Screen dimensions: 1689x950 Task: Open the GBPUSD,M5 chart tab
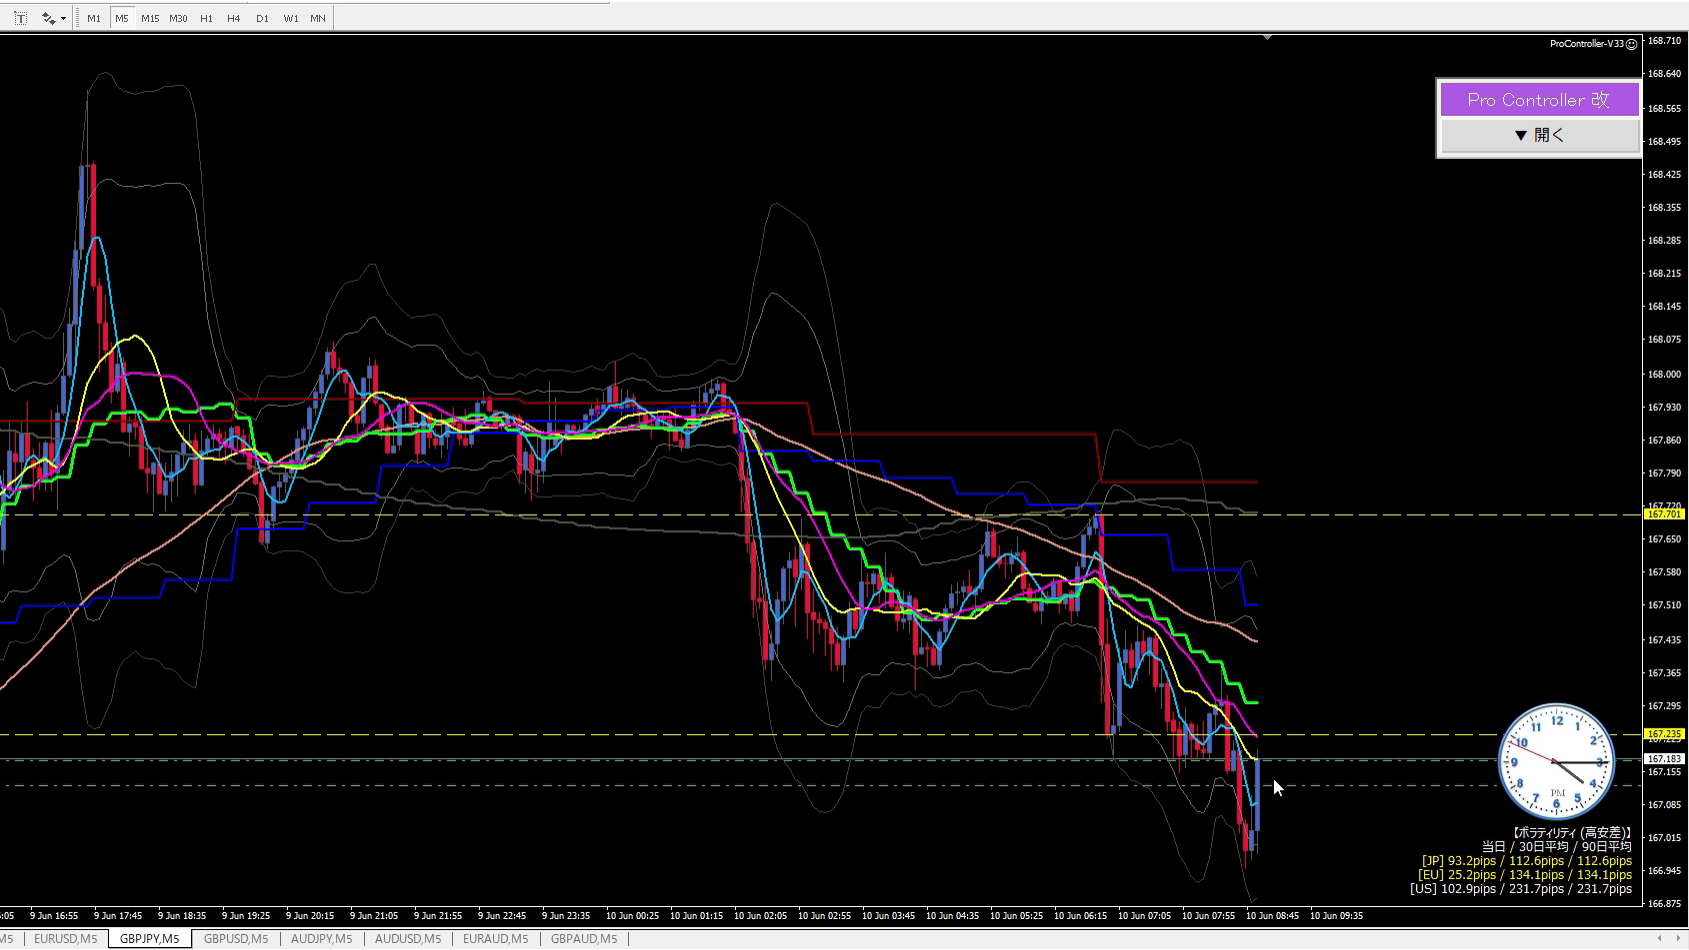(236, 939)
